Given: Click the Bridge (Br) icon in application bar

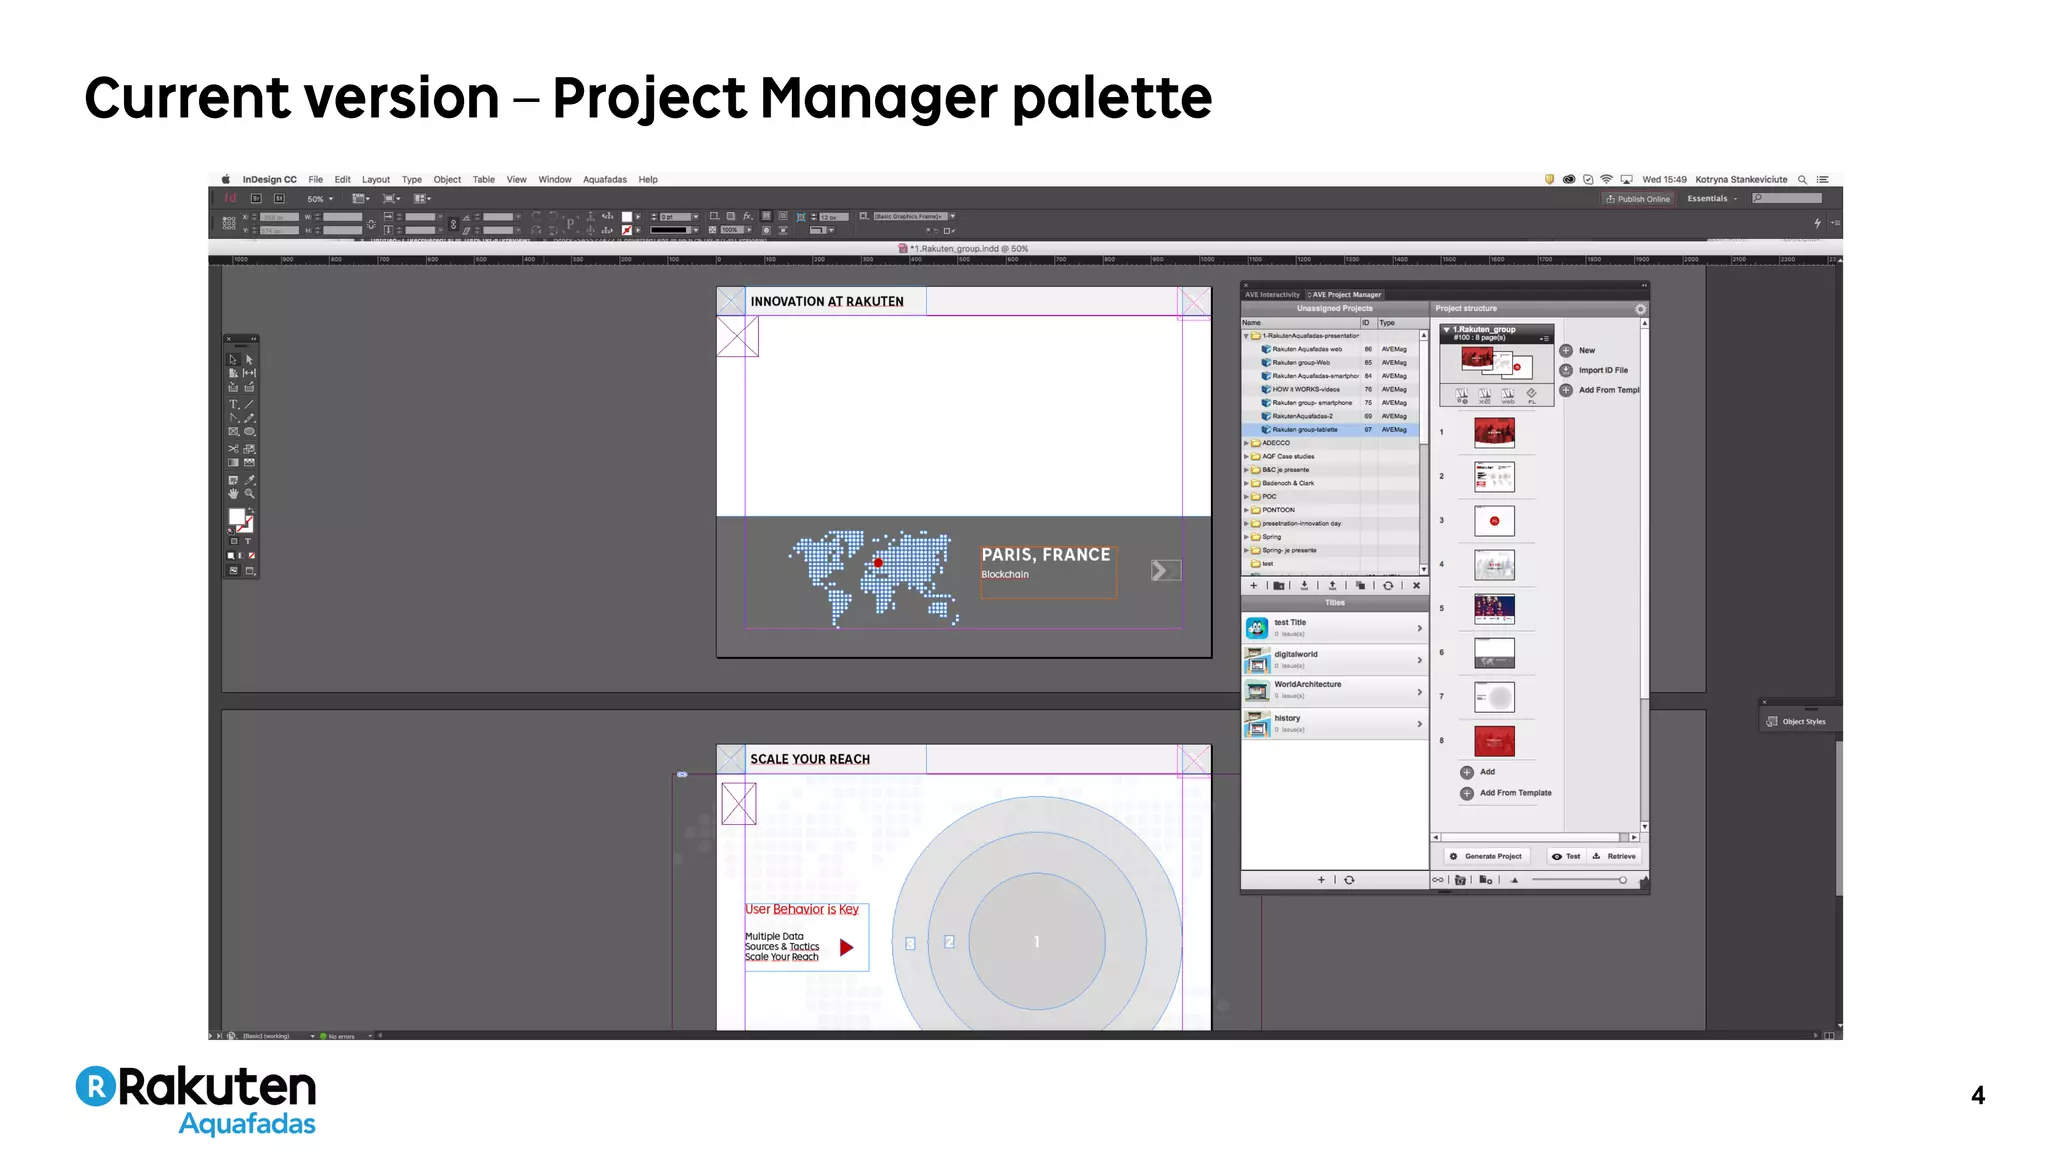Looking at the screenshot, I should coord(256,199).
